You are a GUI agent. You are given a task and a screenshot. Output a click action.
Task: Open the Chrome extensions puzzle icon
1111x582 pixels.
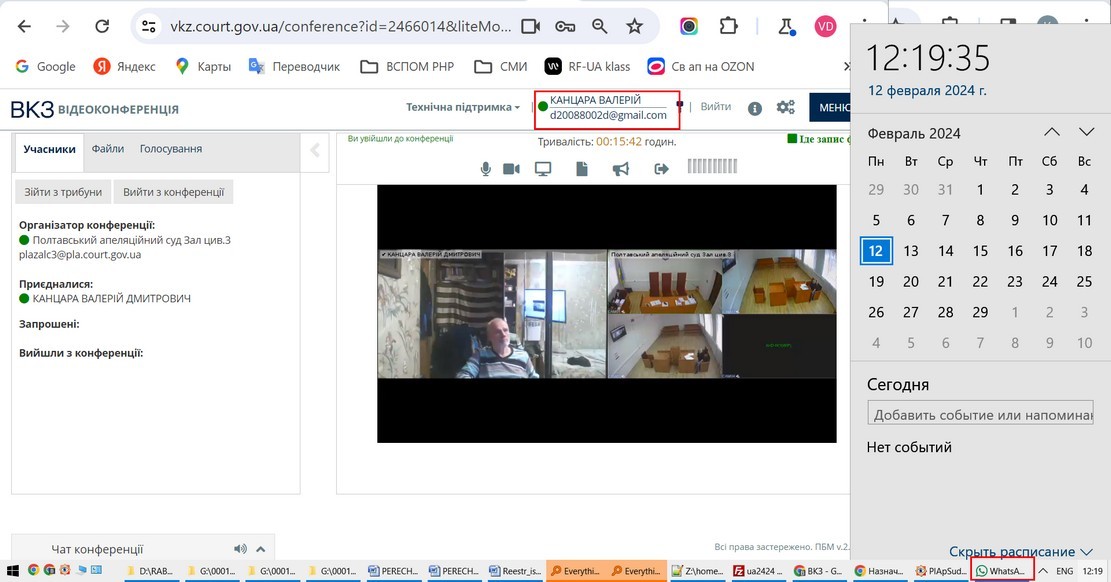728,26
